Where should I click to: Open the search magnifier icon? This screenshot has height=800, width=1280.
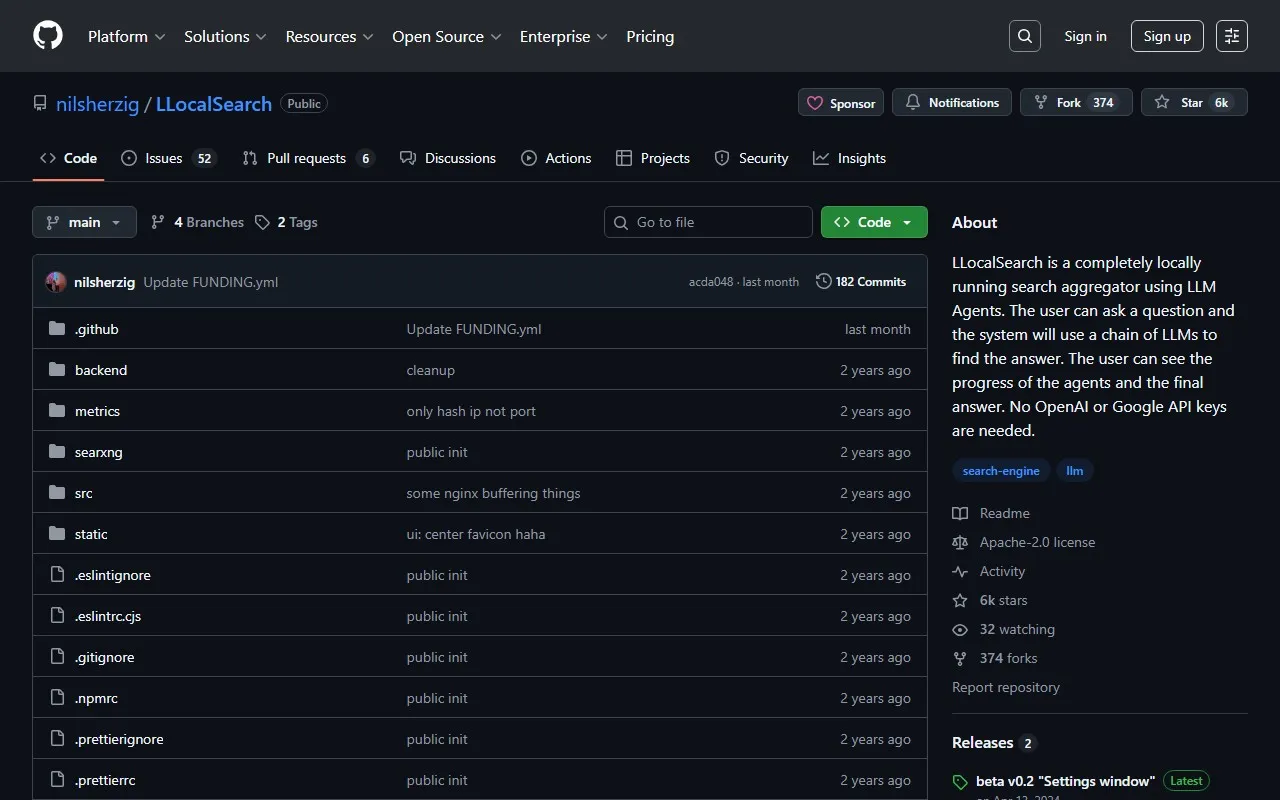[x=1024, y=35]
